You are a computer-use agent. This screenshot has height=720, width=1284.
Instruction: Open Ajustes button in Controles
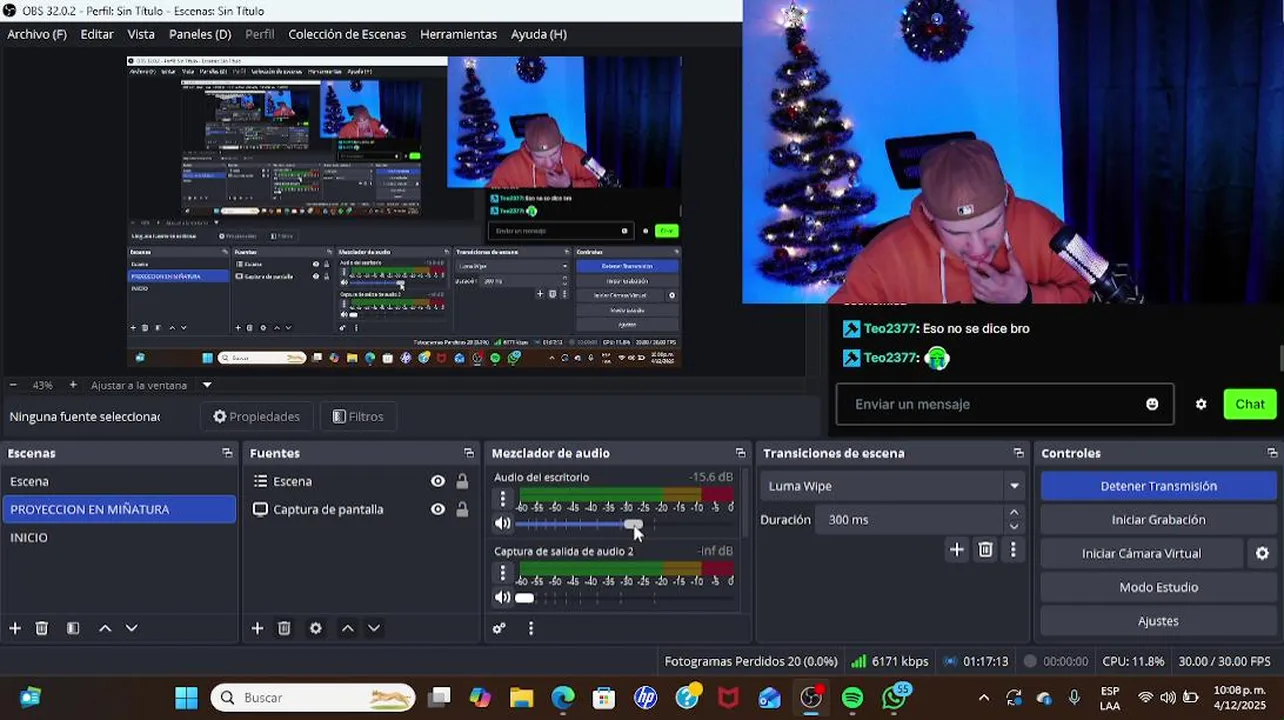tap(1158, 621)
